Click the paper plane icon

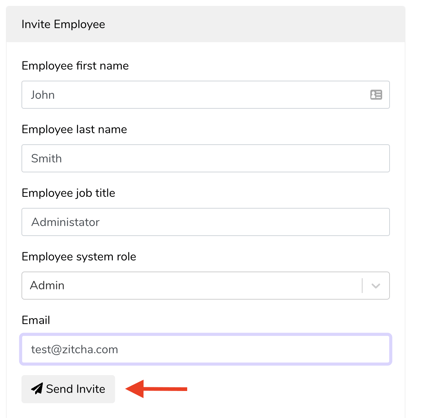tap(37, 388)
